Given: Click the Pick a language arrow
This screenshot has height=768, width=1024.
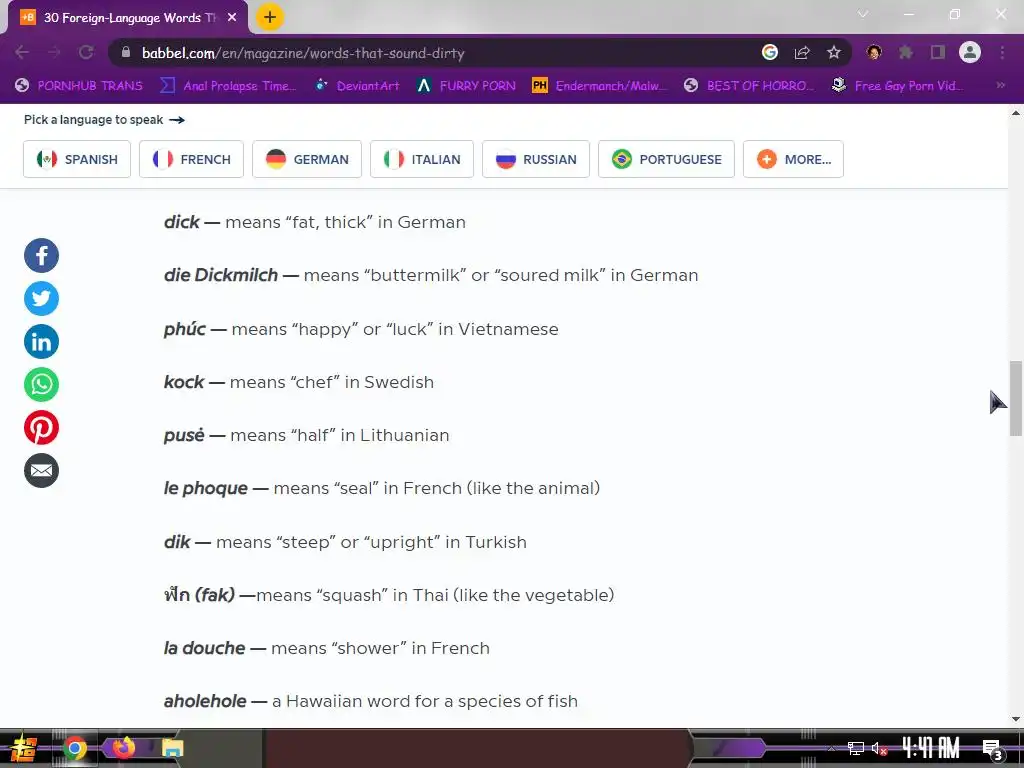Looking at the screenshot, I should pos(177,120).
